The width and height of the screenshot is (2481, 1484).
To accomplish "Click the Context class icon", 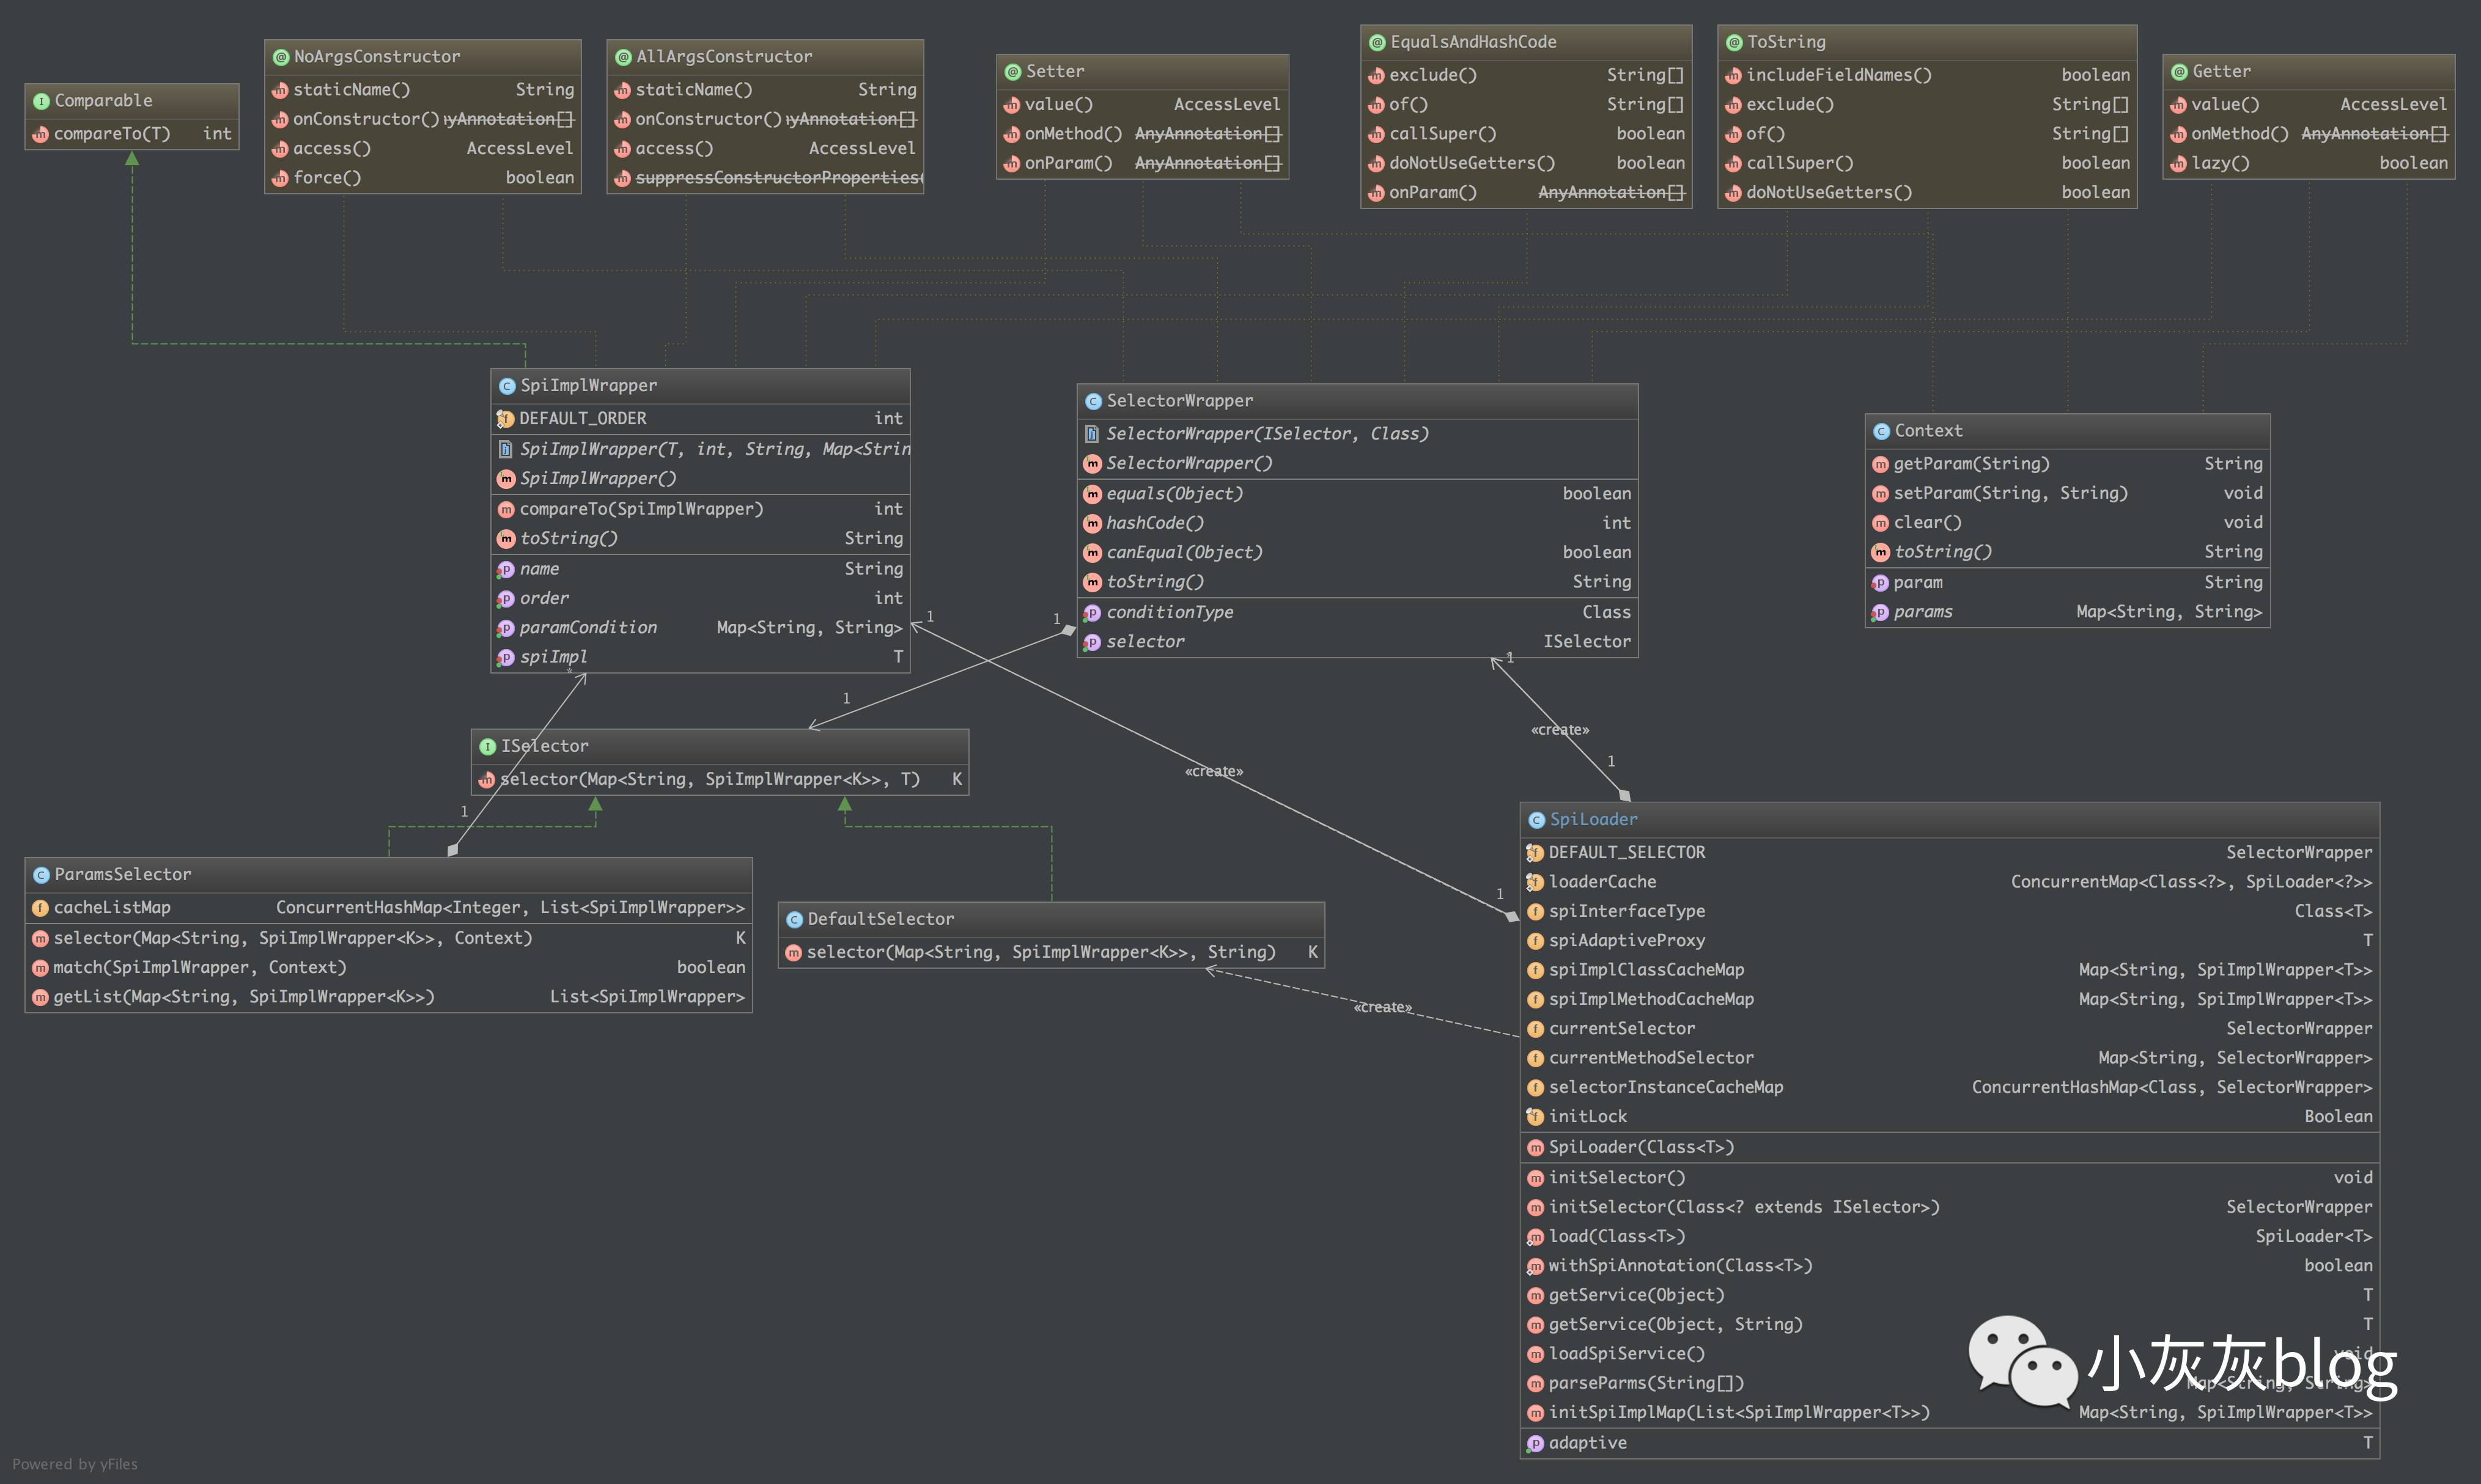I will [x=1881, y=431].
